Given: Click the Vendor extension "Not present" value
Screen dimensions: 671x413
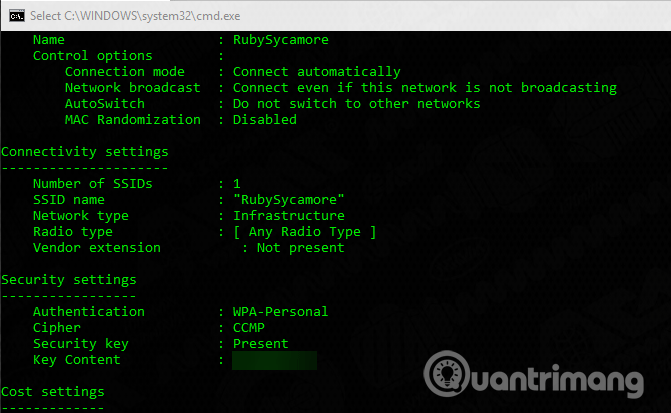Looking at the screenshot, I should pos(300,248).
